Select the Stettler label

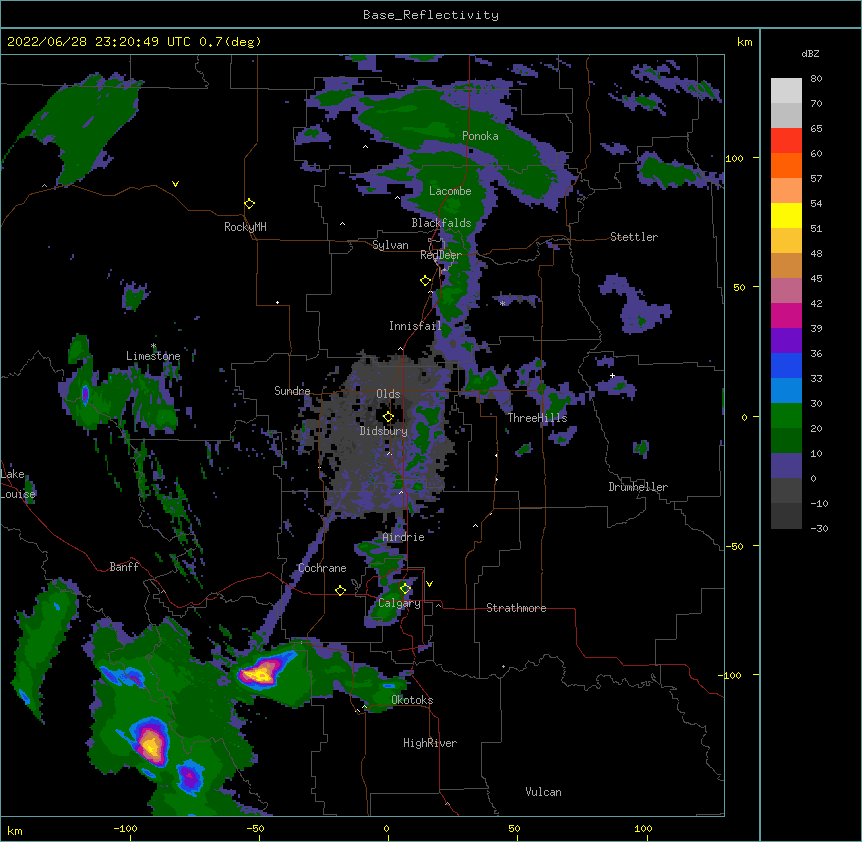(x=634, y=237)
